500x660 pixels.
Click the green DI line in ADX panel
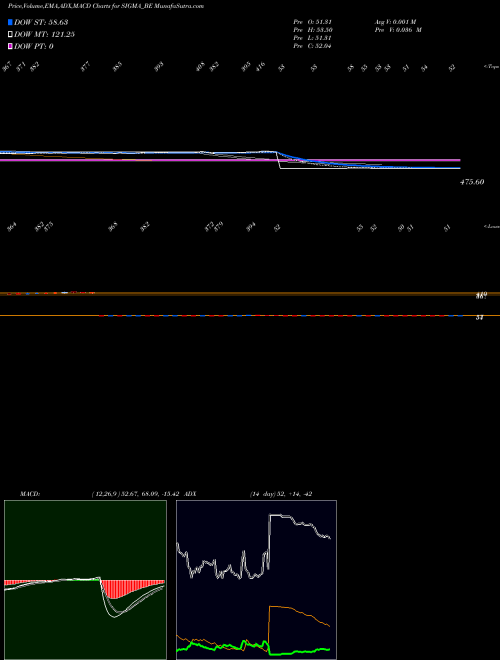[x=253, y=648]
